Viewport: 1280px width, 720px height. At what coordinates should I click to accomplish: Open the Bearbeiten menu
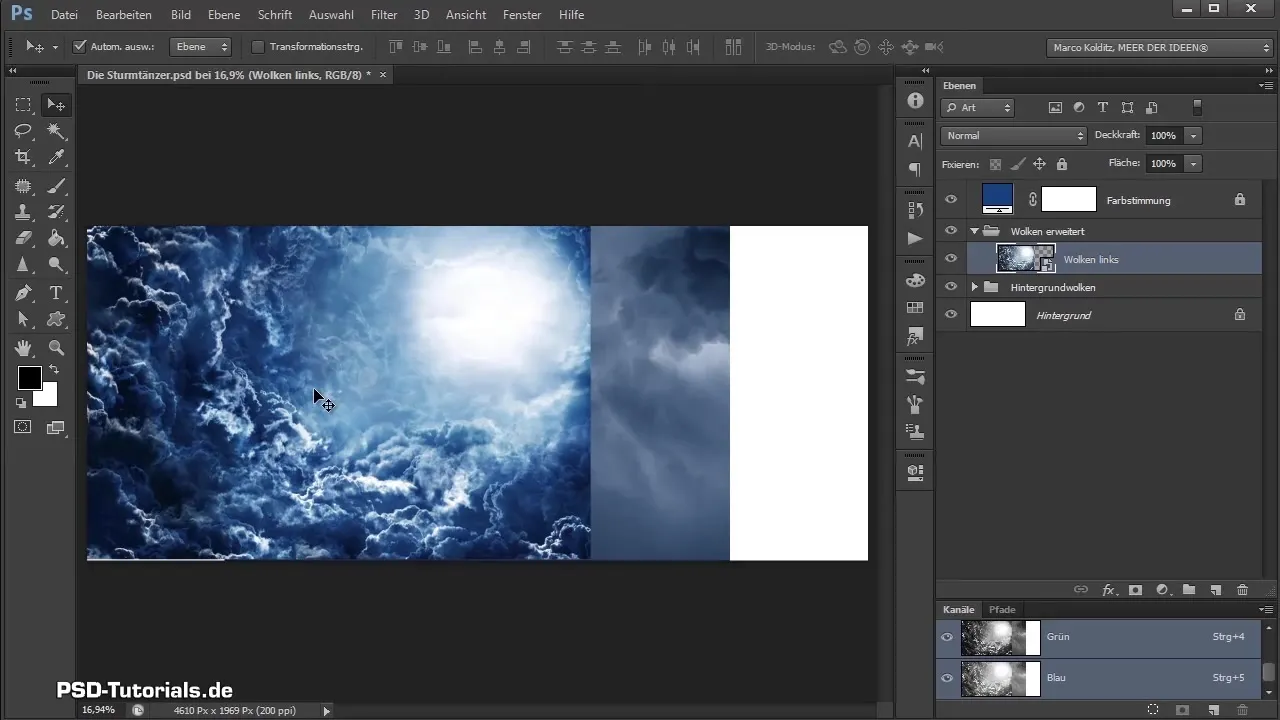click(x=124, y=15)
